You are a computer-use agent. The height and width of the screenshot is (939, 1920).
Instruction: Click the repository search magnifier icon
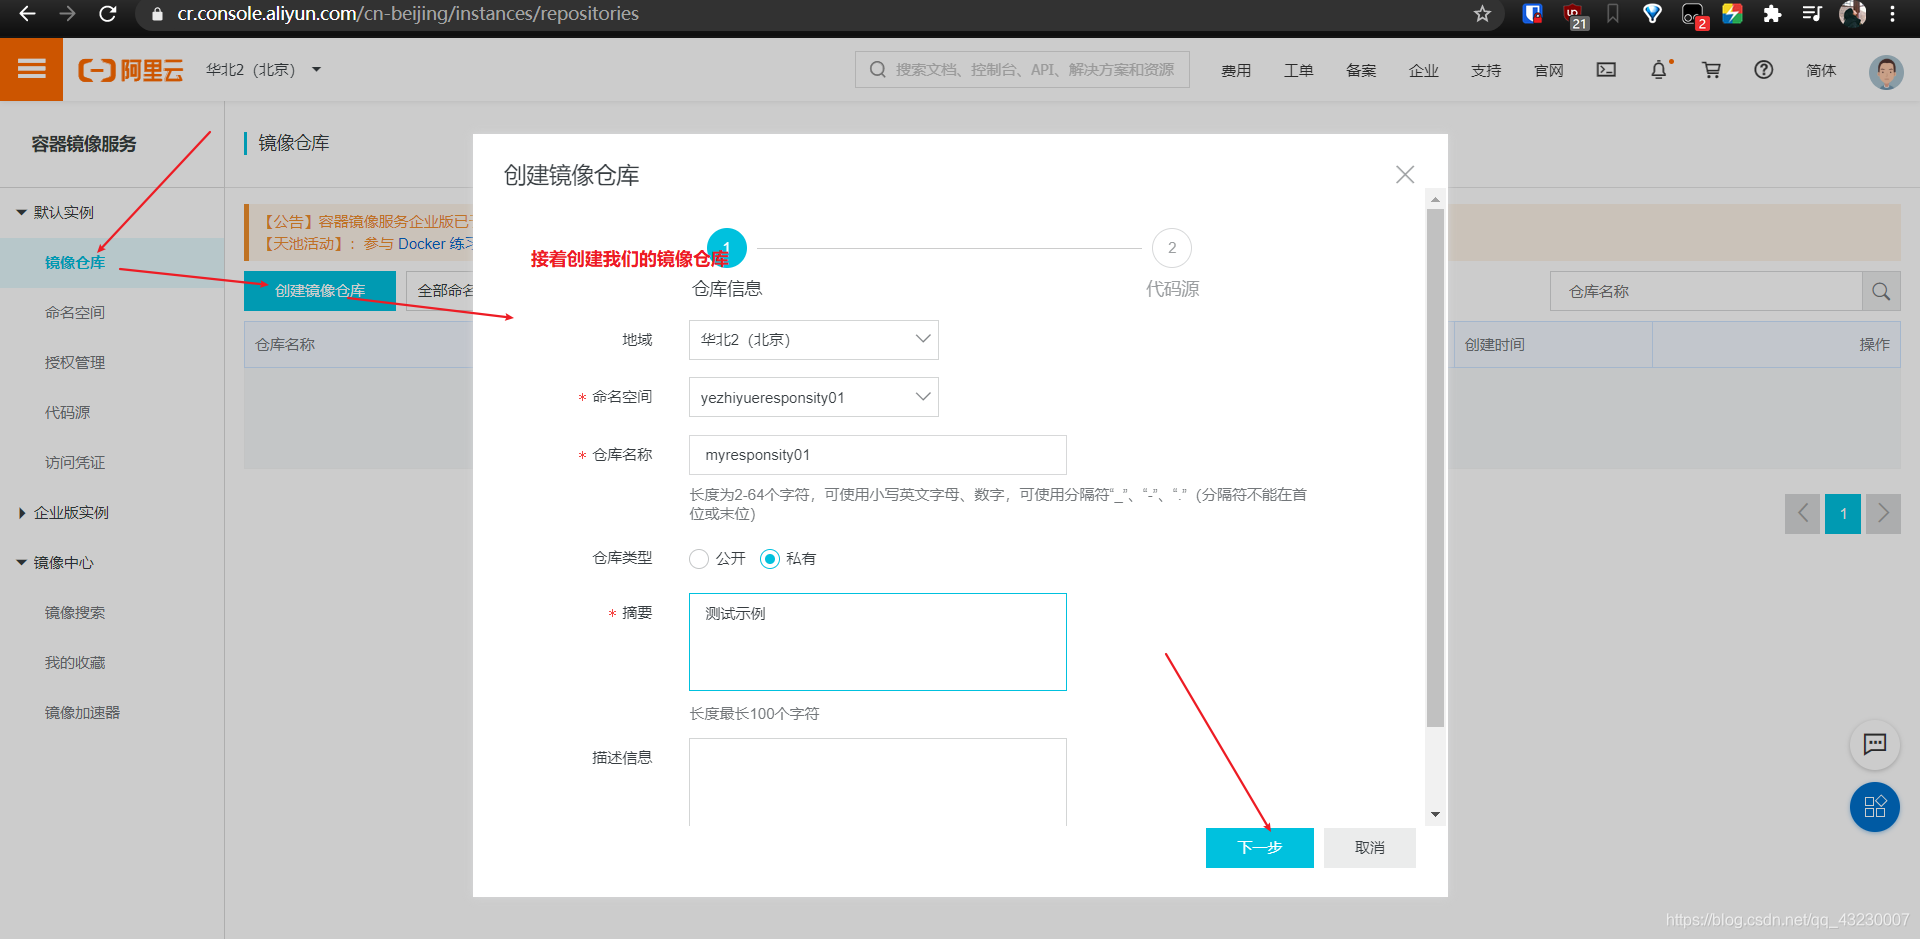click(x=1880, y=291)
